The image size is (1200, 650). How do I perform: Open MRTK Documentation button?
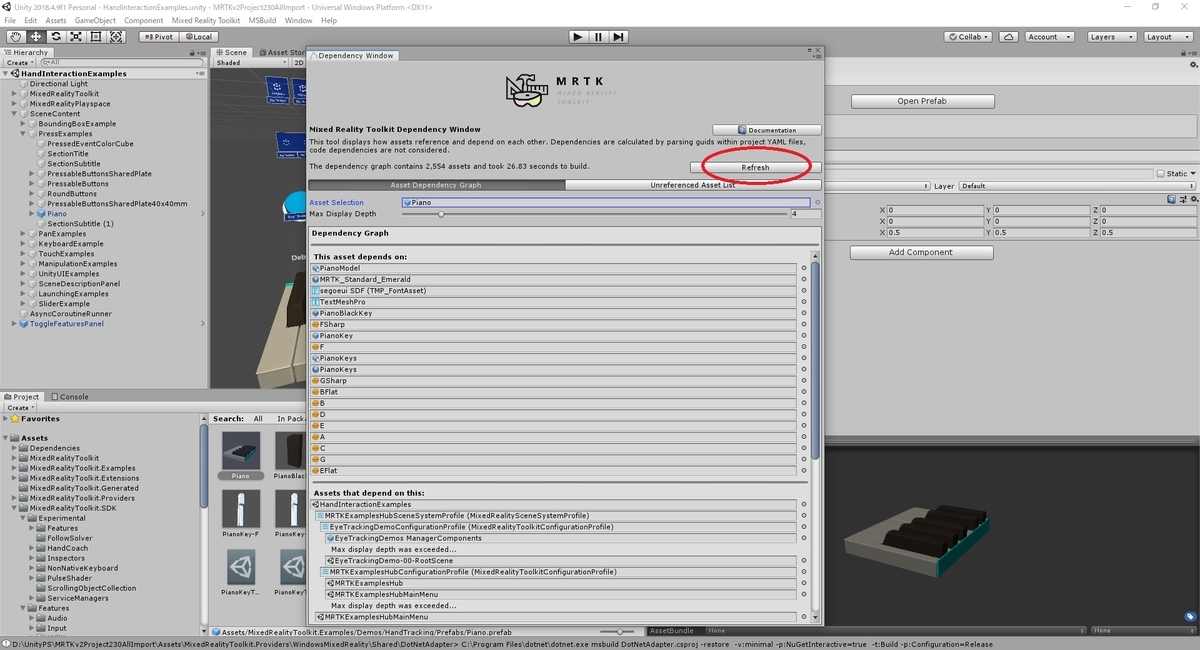point(767,130)
